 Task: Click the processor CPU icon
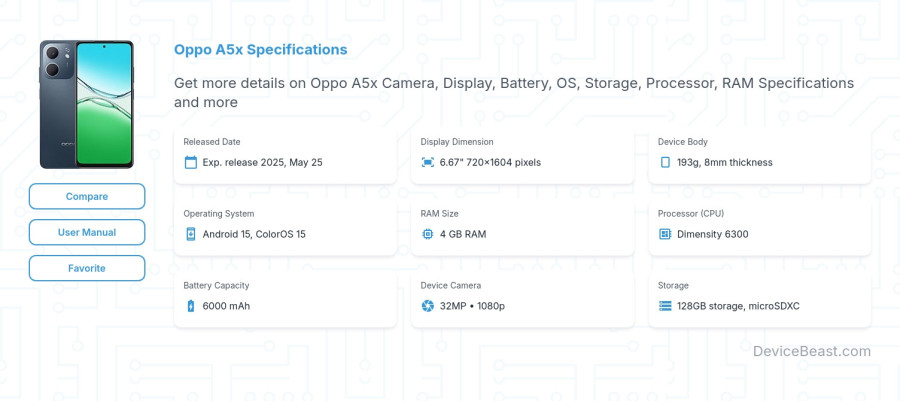coord(665,234)
